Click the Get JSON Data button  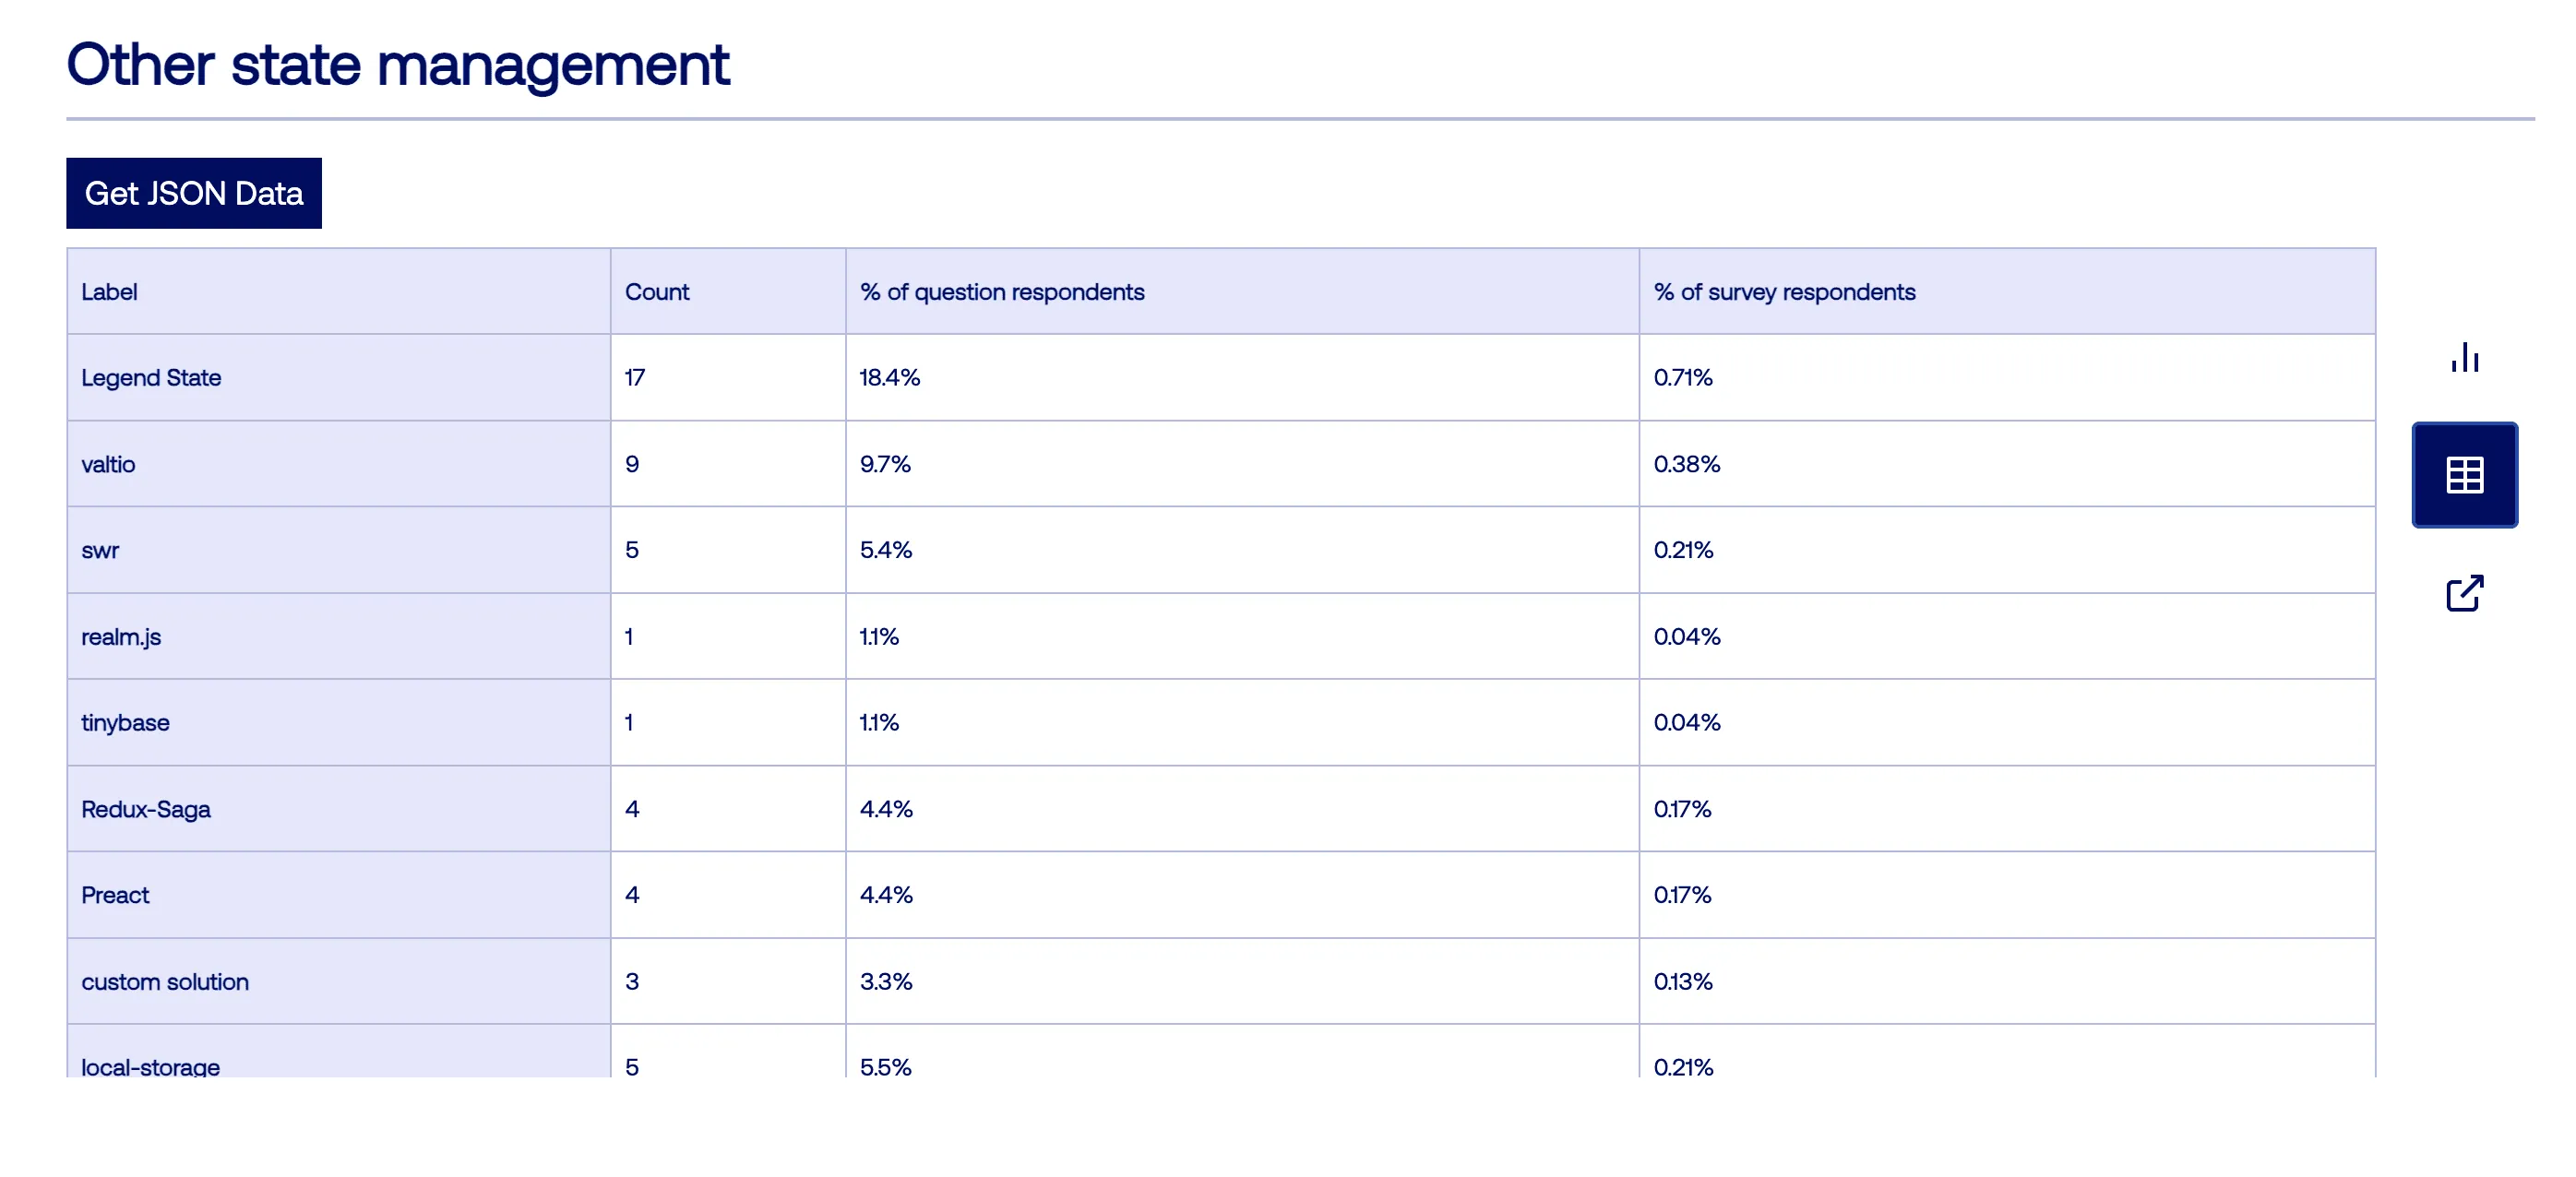pos(194,193)
